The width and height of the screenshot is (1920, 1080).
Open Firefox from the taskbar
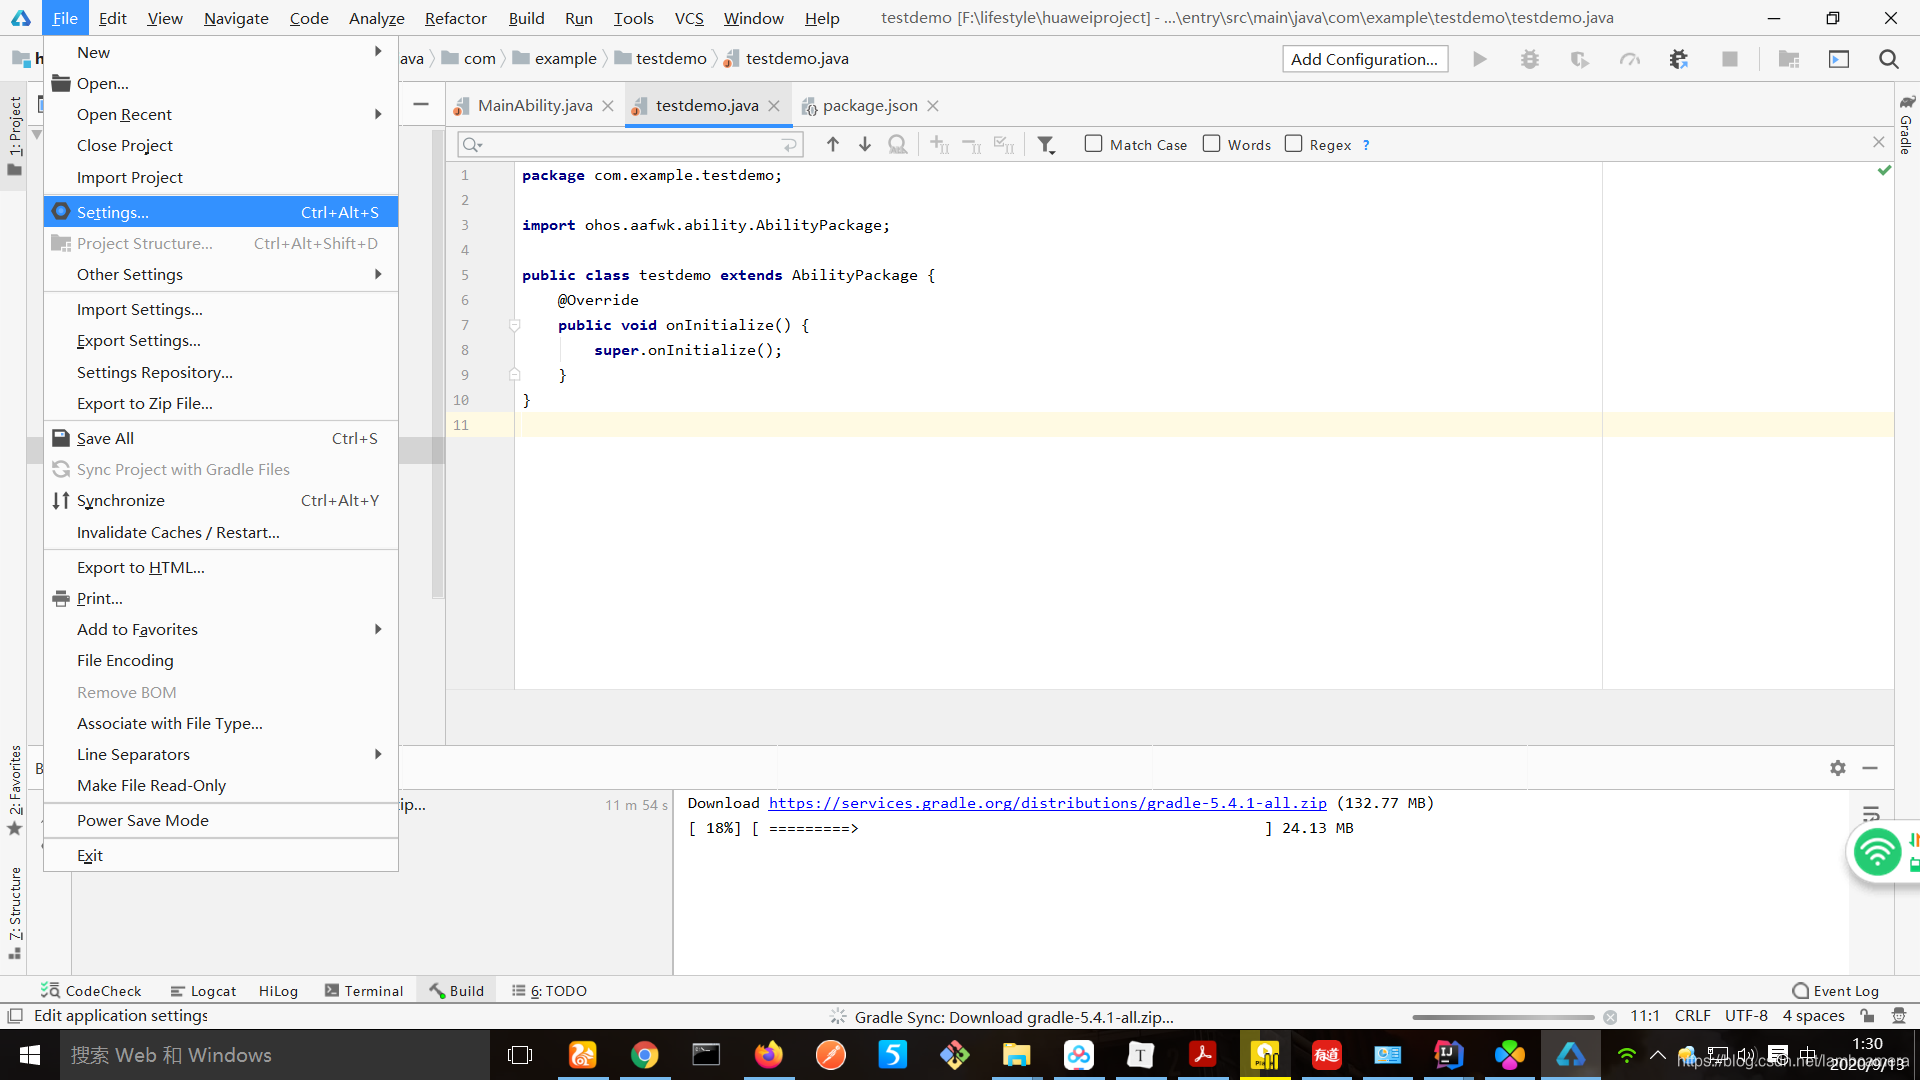[768, 1055]
